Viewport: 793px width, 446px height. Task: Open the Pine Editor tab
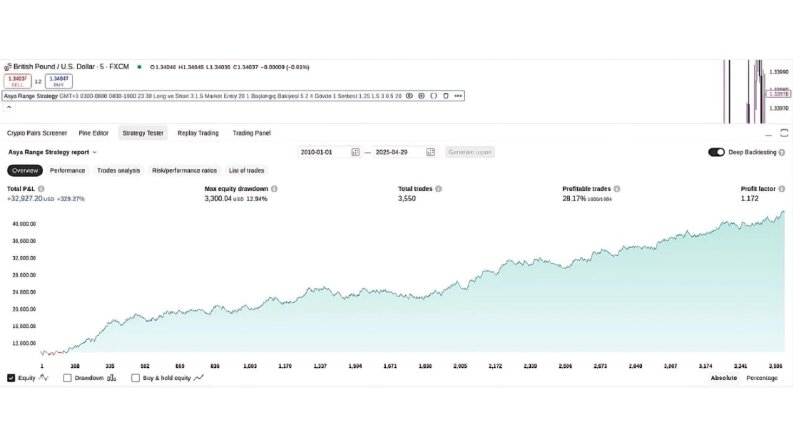pos(94,133)
